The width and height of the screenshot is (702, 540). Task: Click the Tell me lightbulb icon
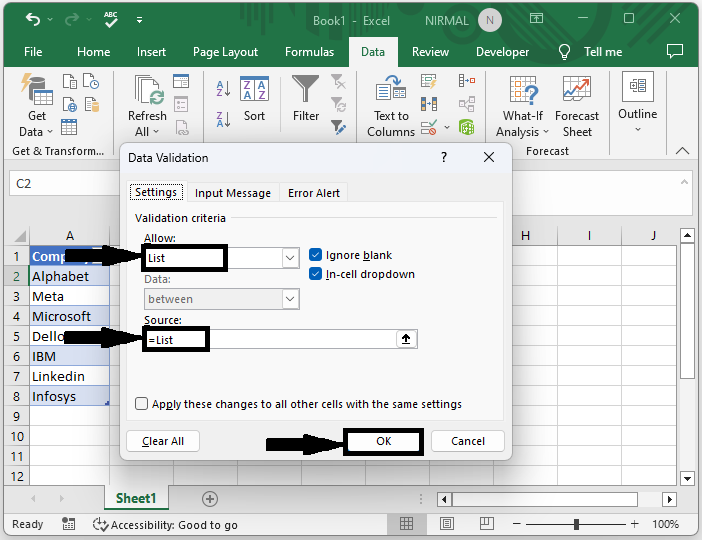(565, 52)
